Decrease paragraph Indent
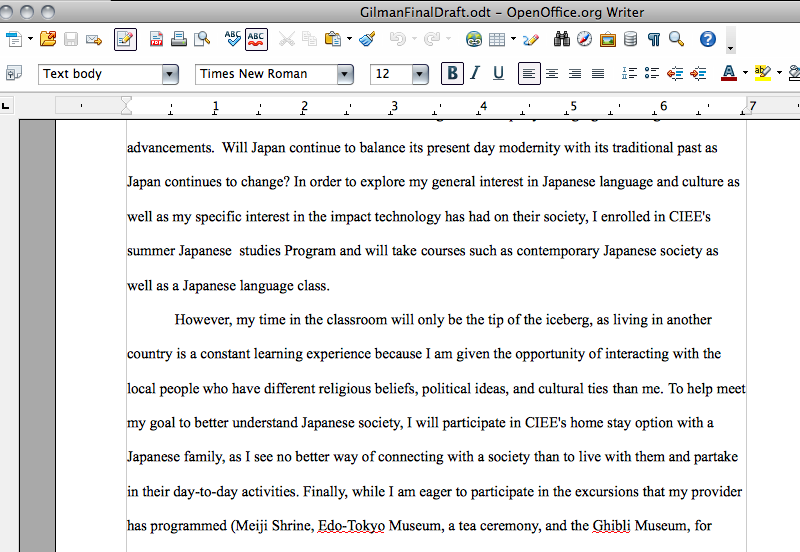 pos(675,74)
